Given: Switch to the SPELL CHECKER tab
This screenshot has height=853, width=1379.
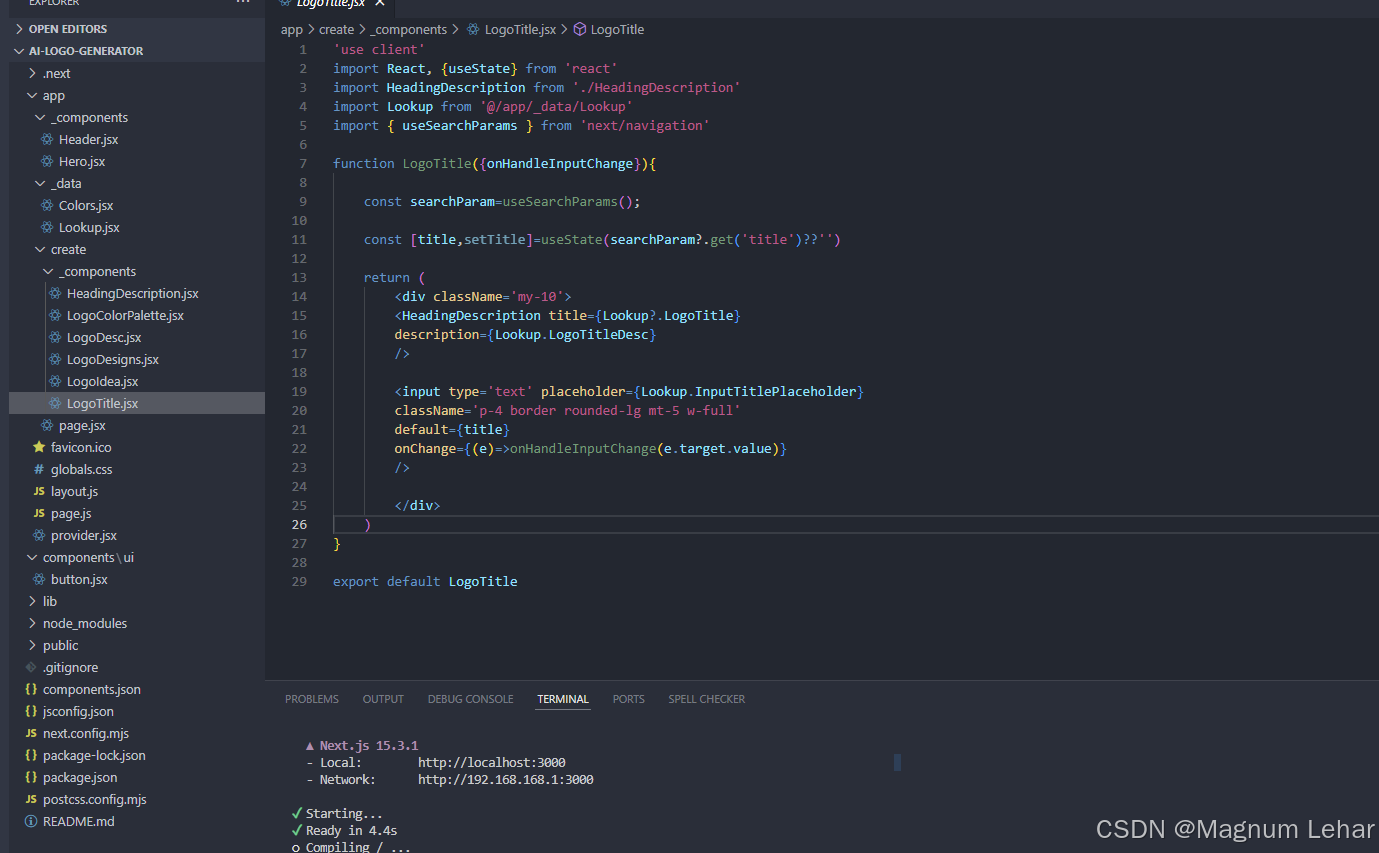Looking at the screenshot, I should pyautogui.click(x=707, y=699).
